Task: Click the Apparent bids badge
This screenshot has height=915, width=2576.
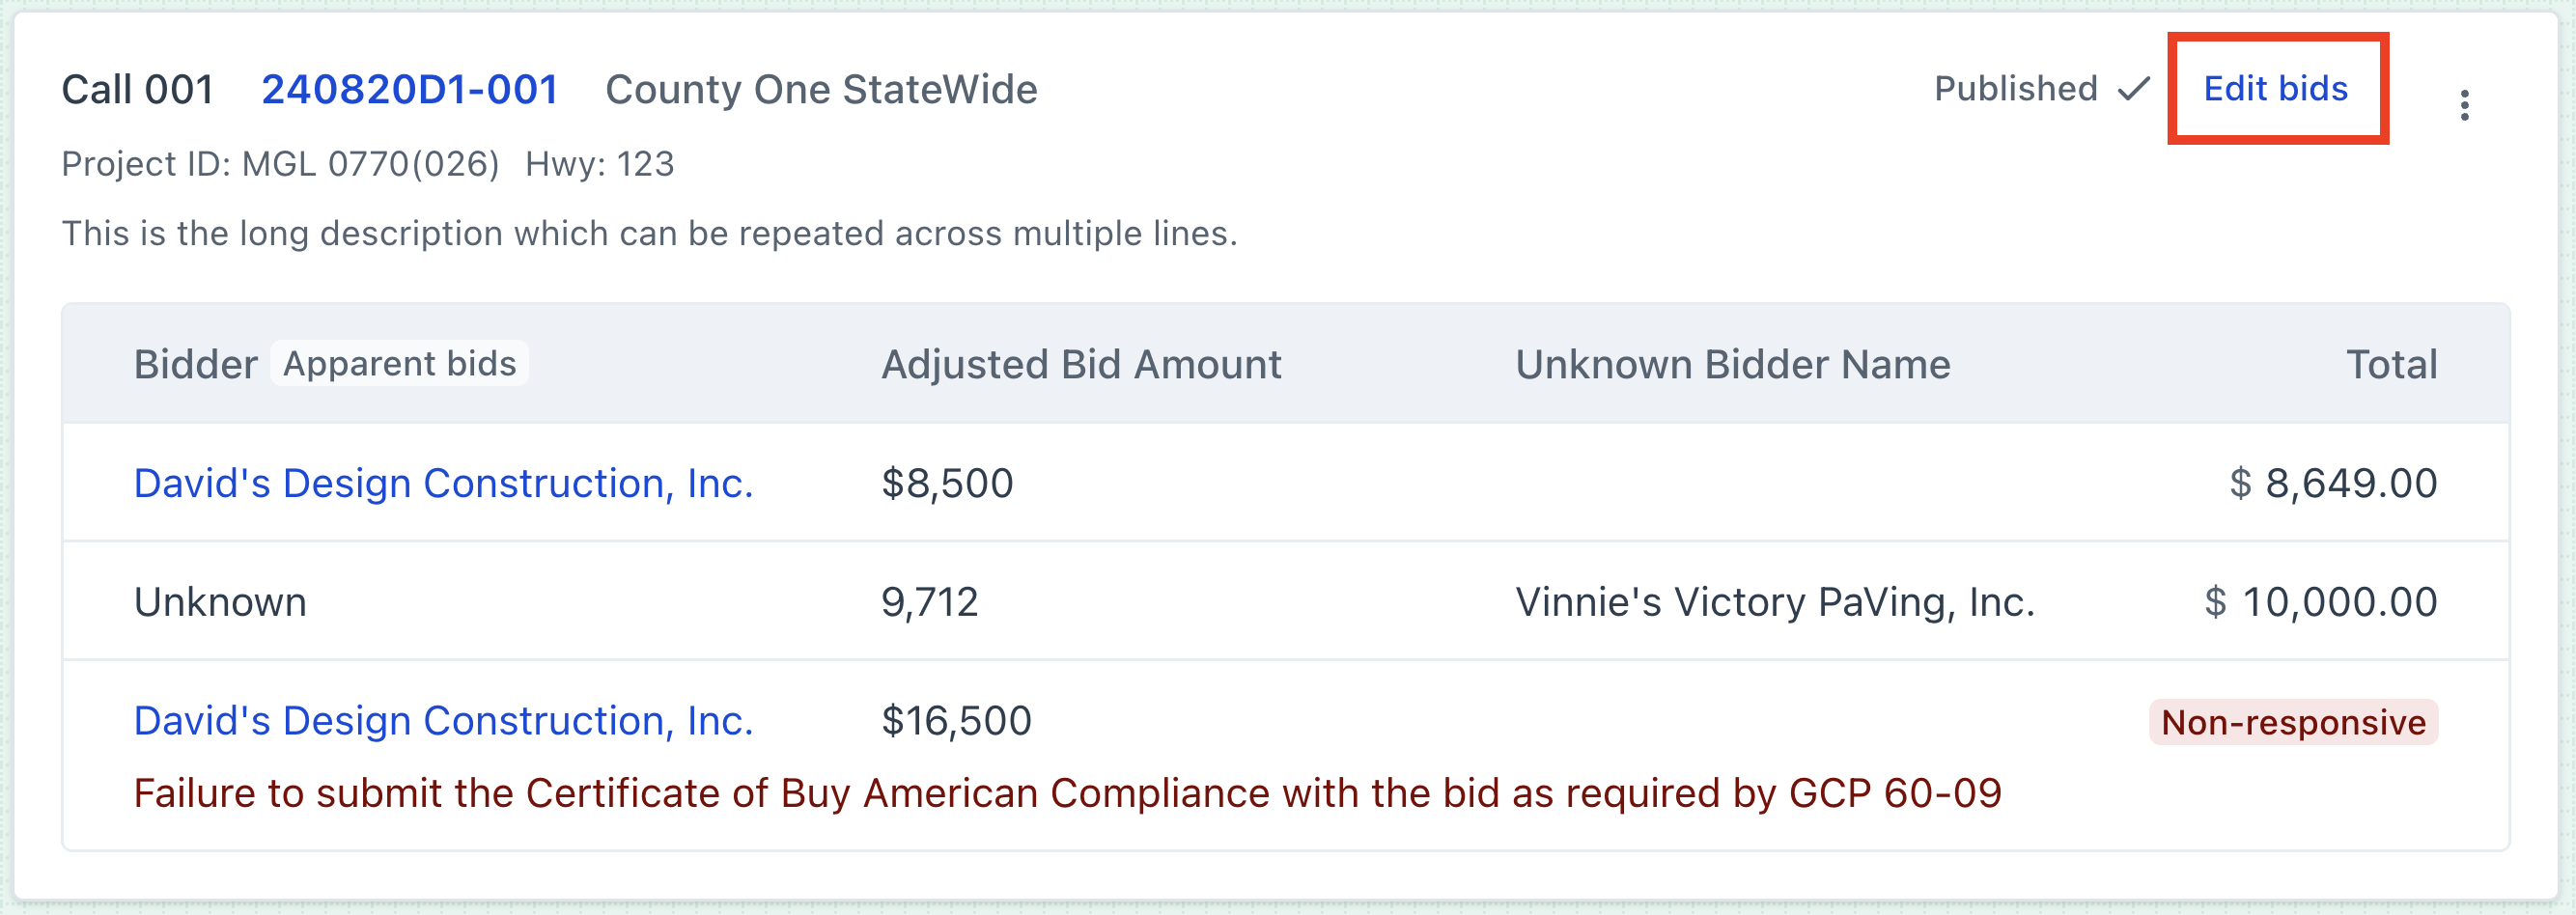Action: tap(399, 364)
